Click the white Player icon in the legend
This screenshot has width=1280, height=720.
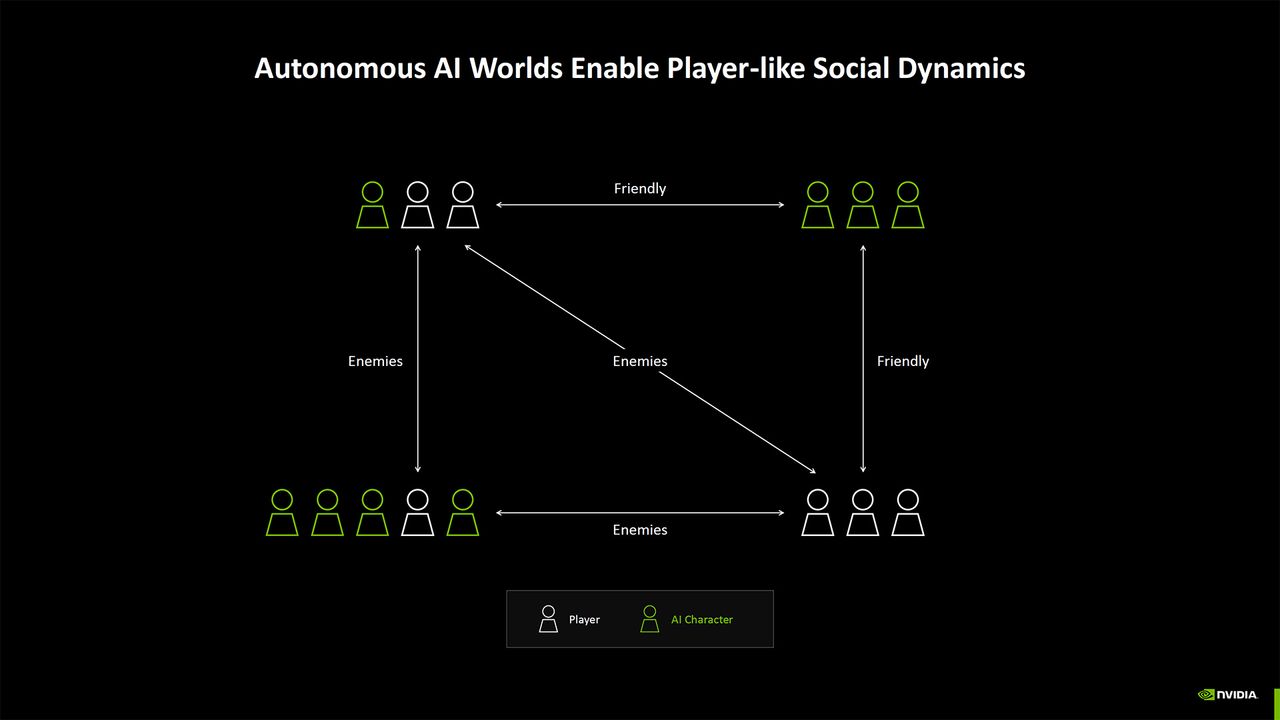(548, 619)
